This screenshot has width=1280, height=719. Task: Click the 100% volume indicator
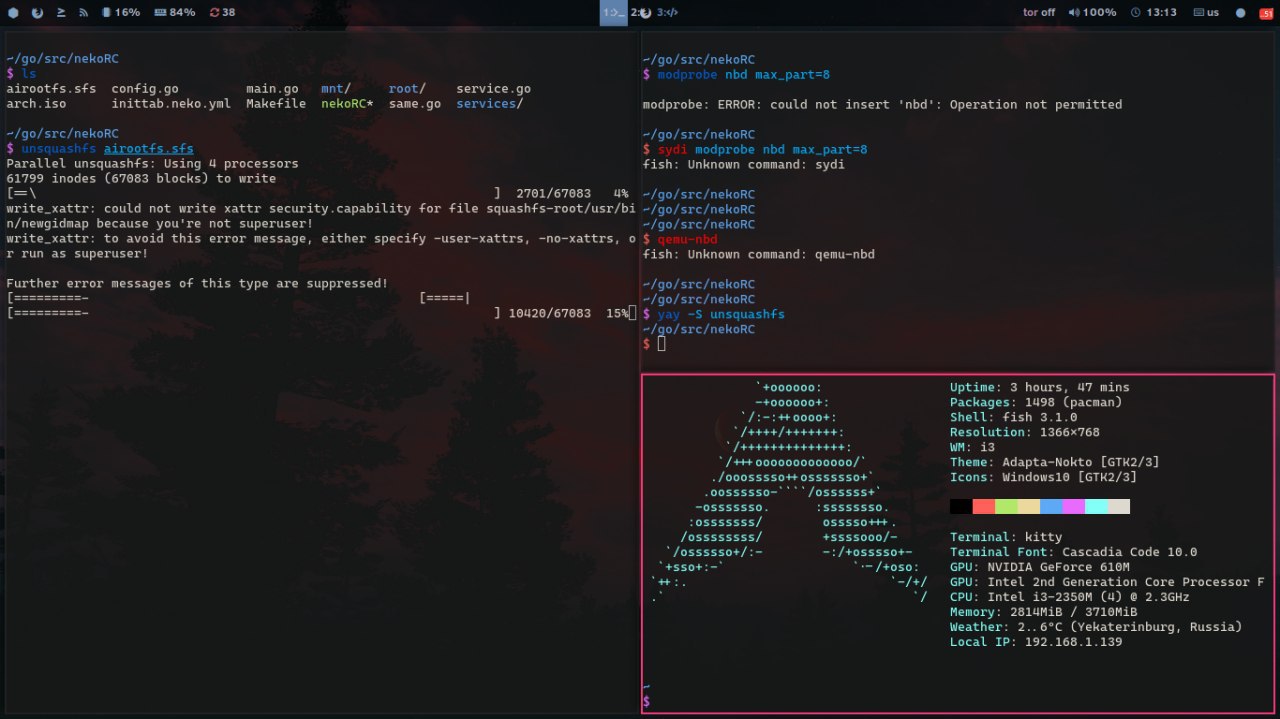click(1092, 13)
